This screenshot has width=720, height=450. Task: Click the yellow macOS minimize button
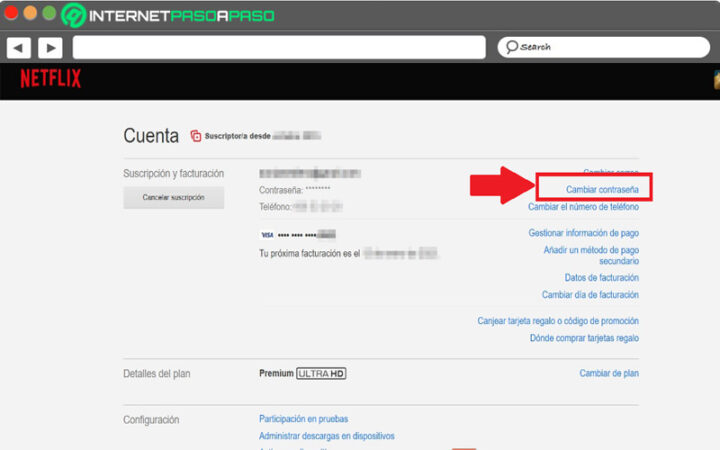(x=30, y=13)
